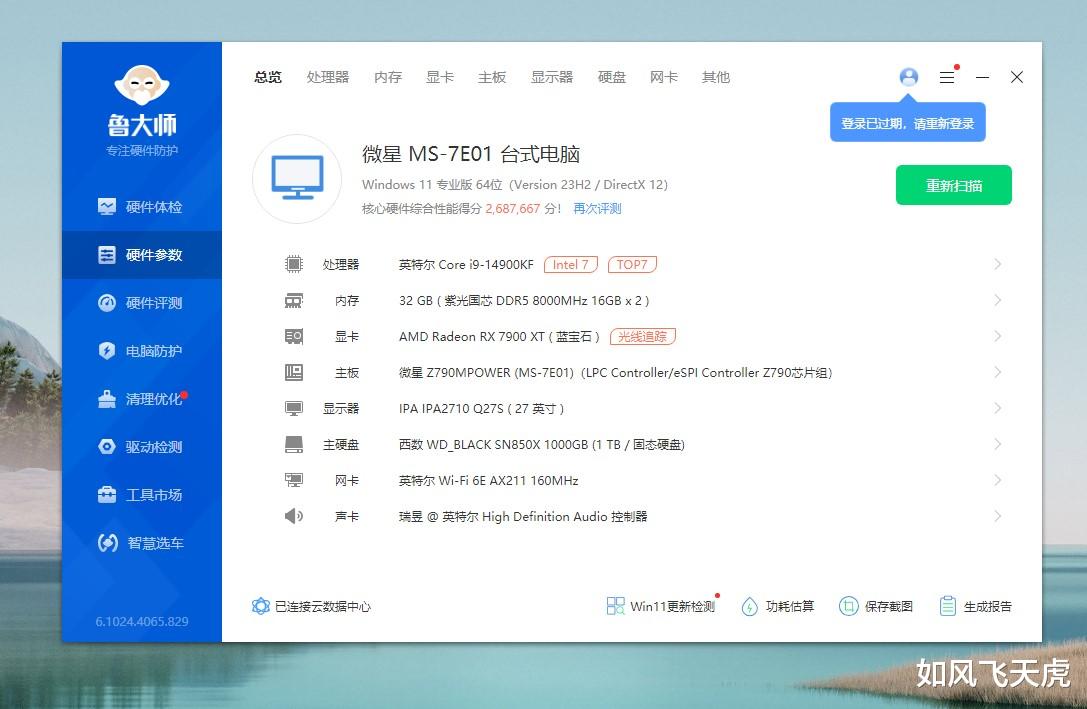1087x709 pixels.
Task: Click the 光线追踪 tag
Action: (x=643, y=336)
